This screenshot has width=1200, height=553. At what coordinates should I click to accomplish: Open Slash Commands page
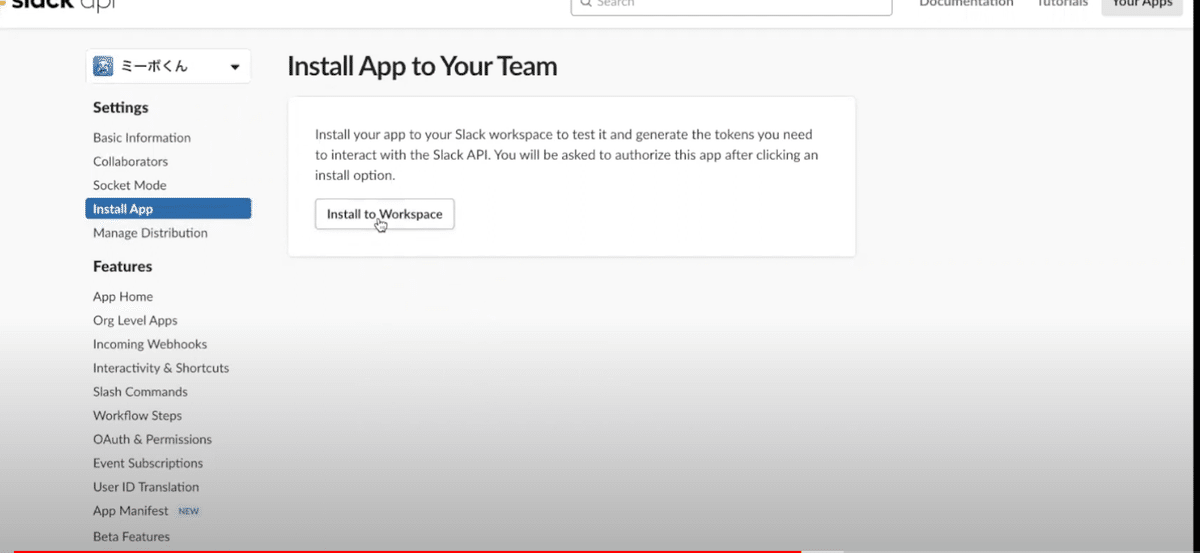140,392
